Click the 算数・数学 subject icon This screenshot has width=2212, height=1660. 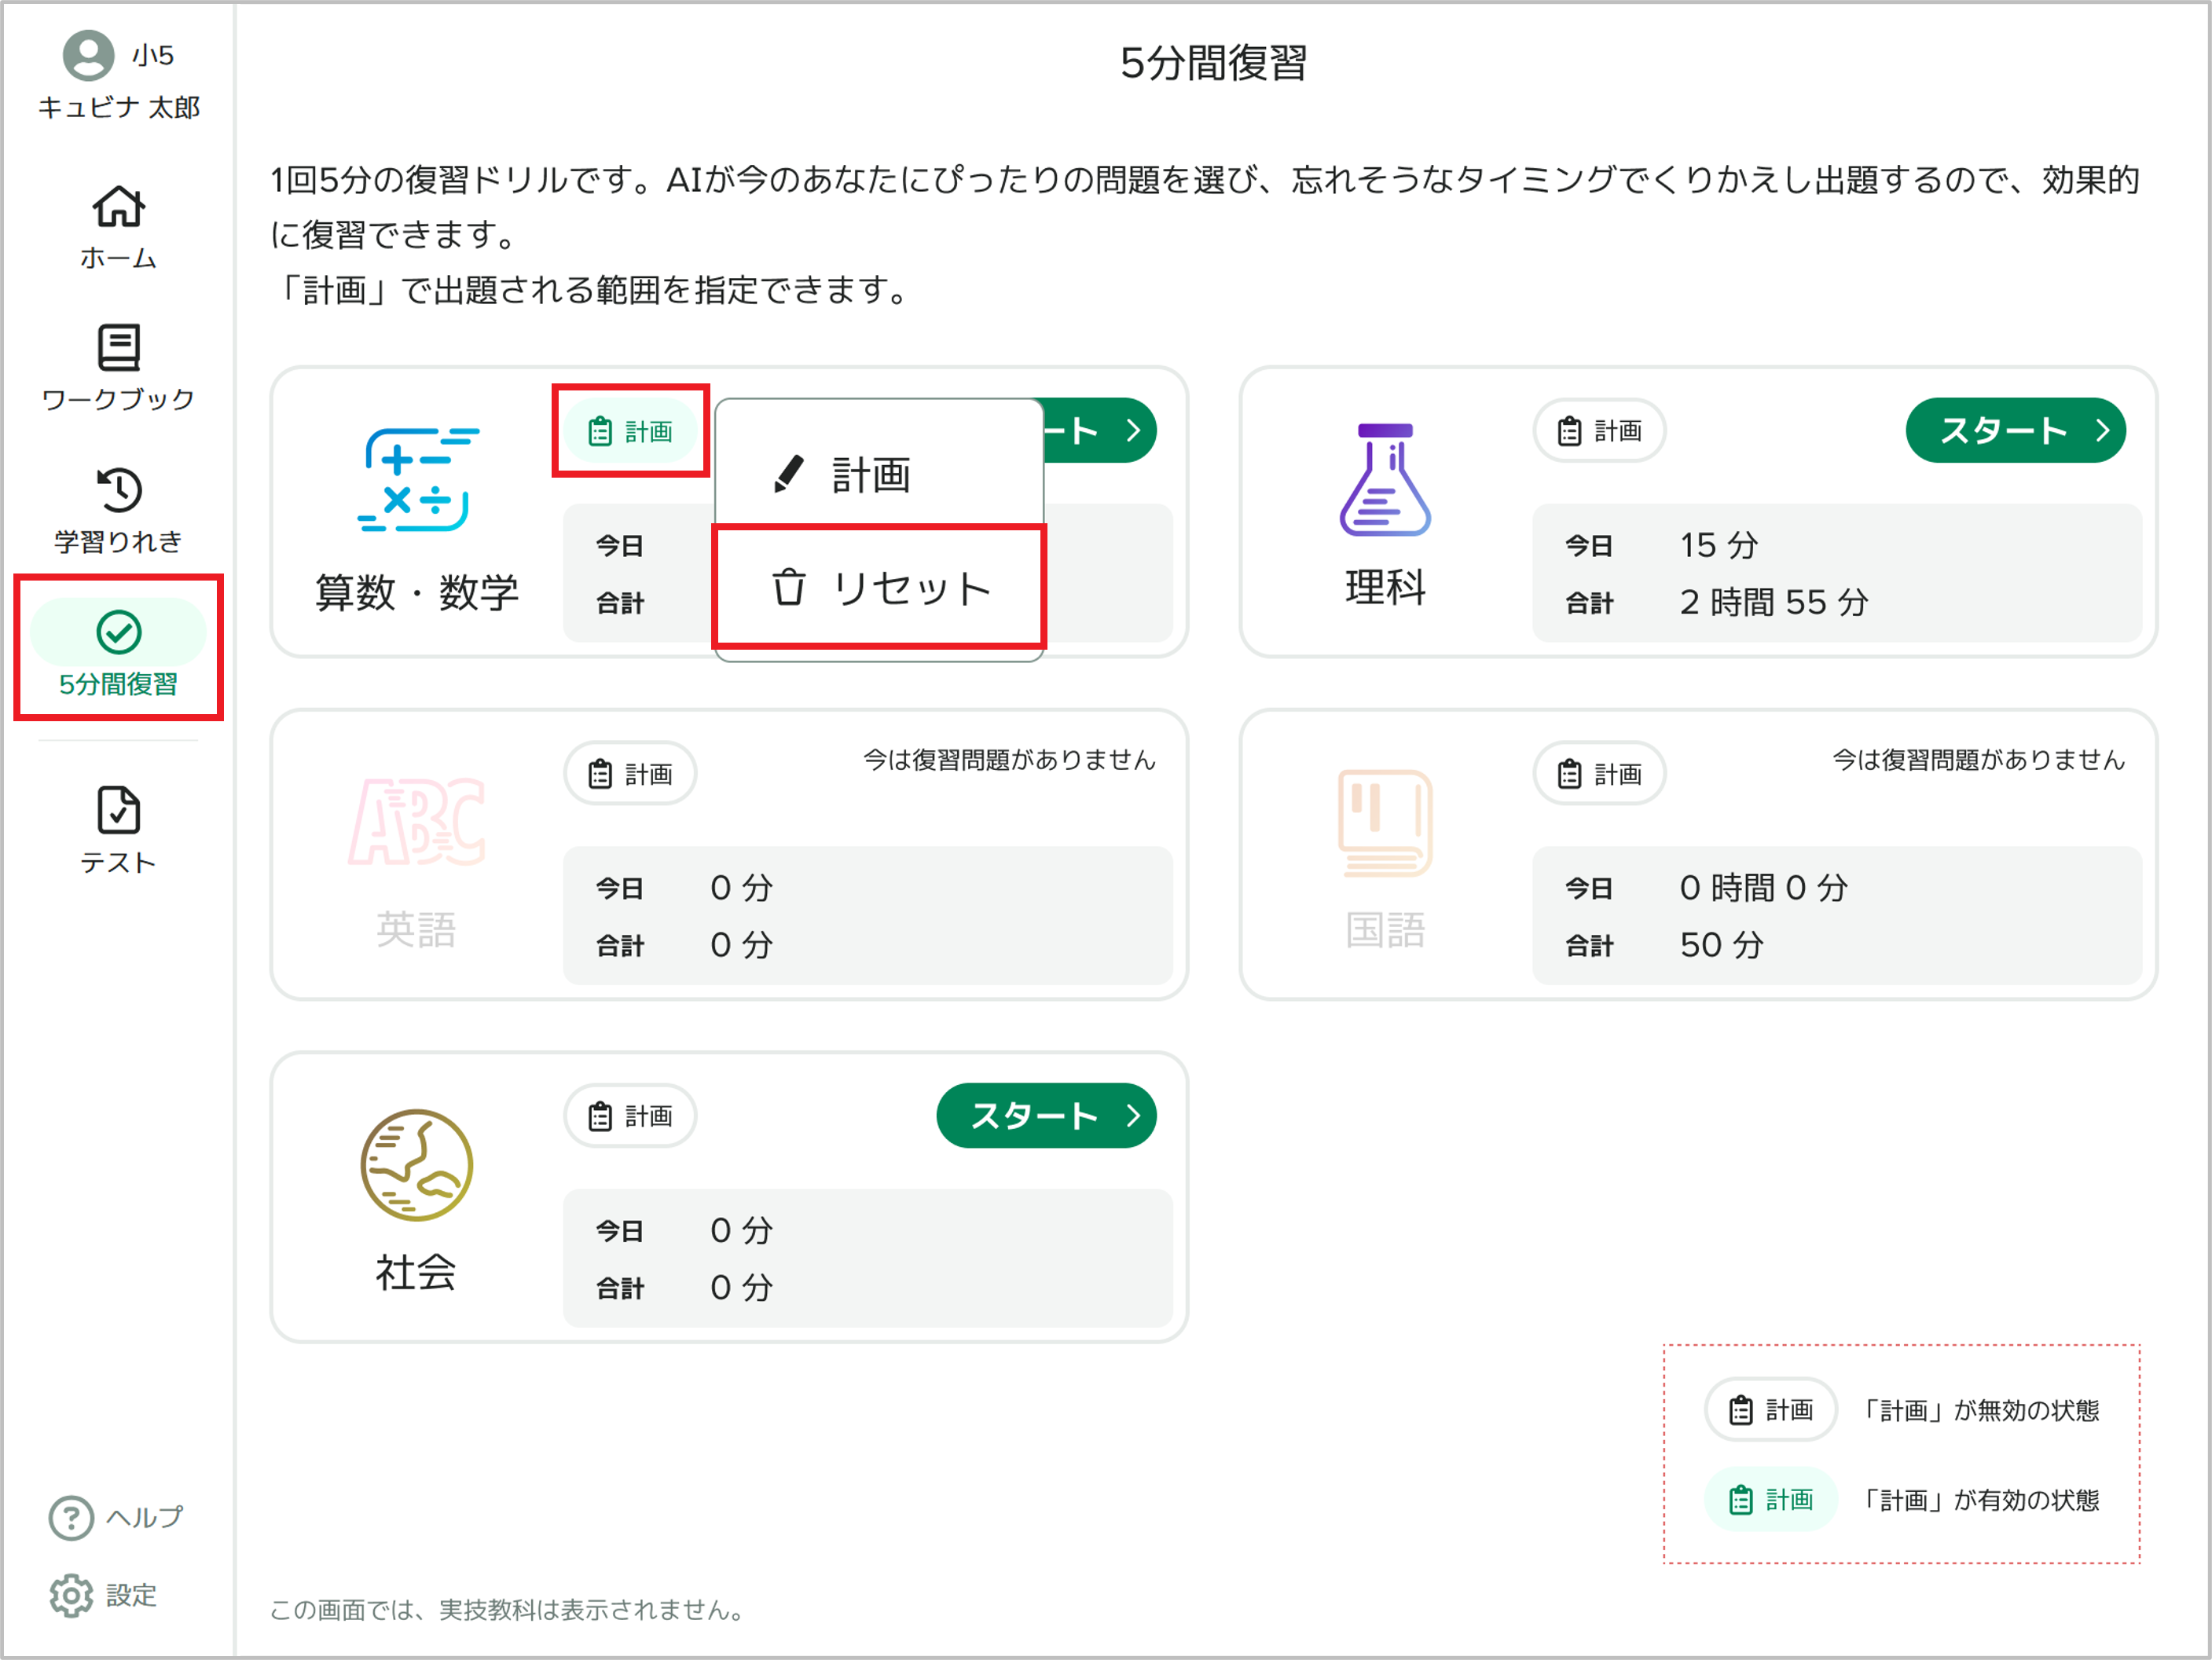[417, 479]
